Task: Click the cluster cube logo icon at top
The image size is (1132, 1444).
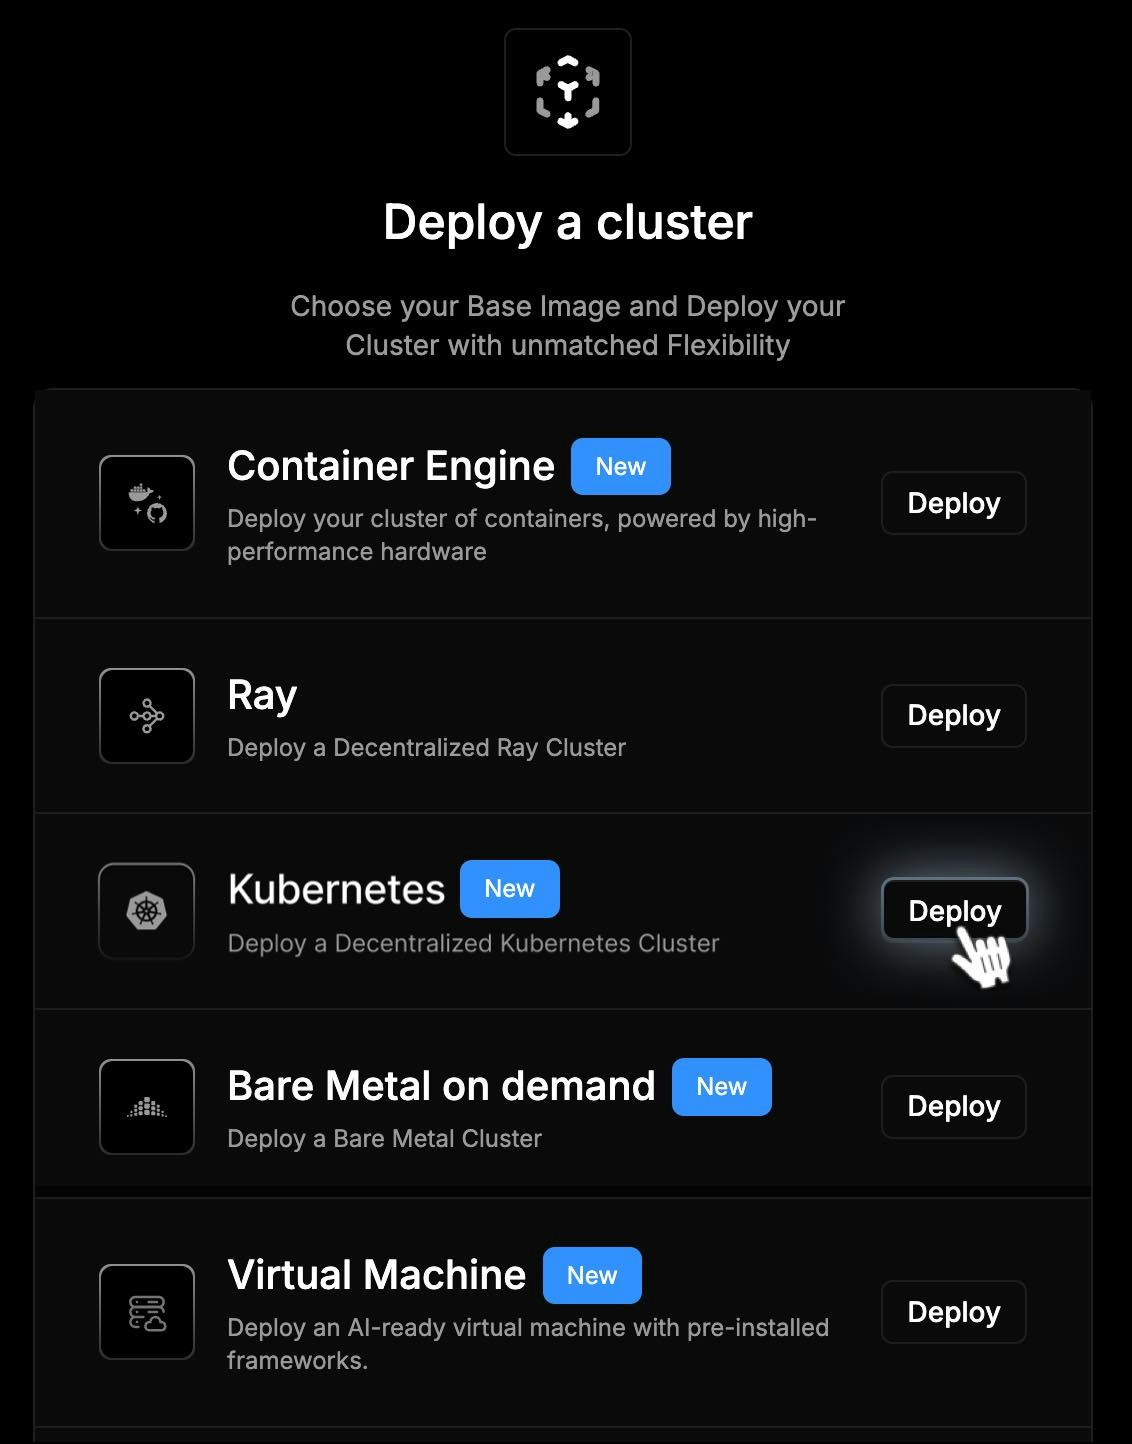Action: click(x=568, y=92)
